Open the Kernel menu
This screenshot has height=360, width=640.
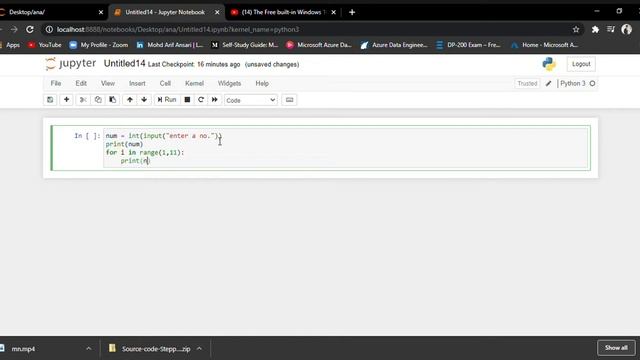194,83
